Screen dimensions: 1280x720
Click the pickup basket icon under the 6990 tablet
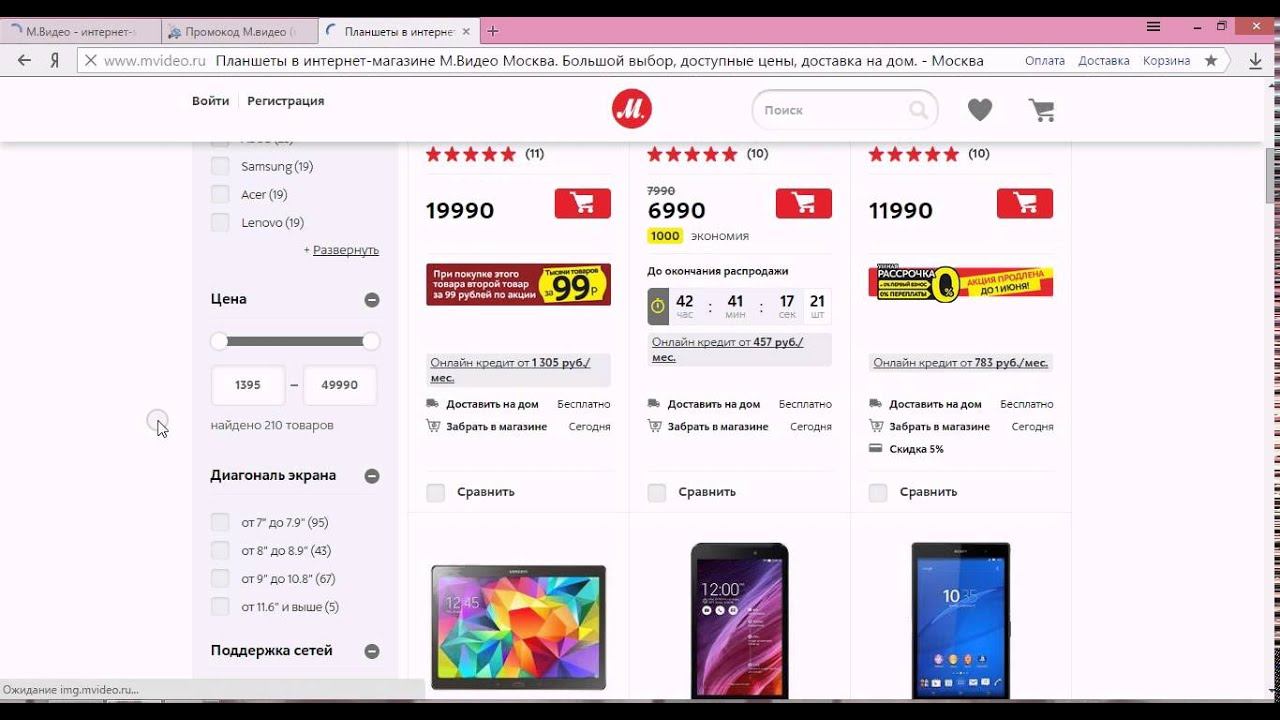tap(654, 426)
